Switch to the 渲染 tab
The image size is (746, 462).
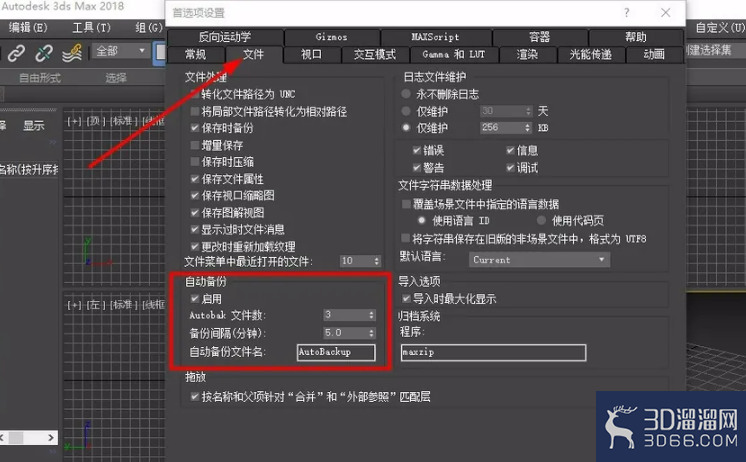pos(527,55)
